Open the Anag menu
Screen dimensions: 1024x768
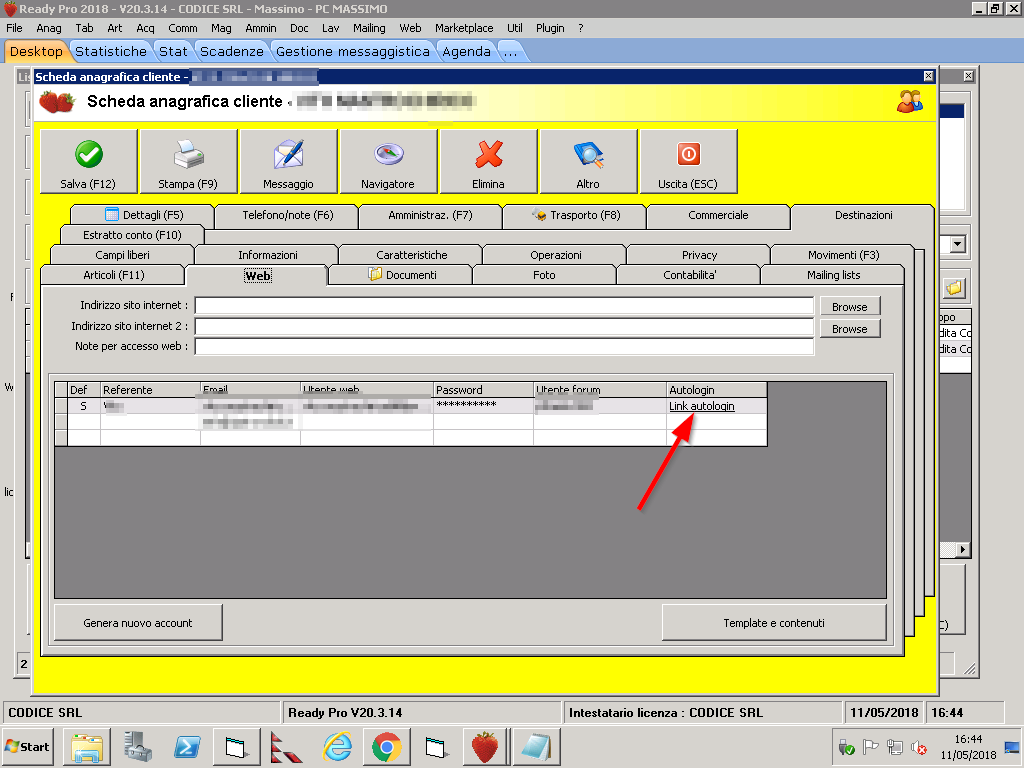pos(49,28)
